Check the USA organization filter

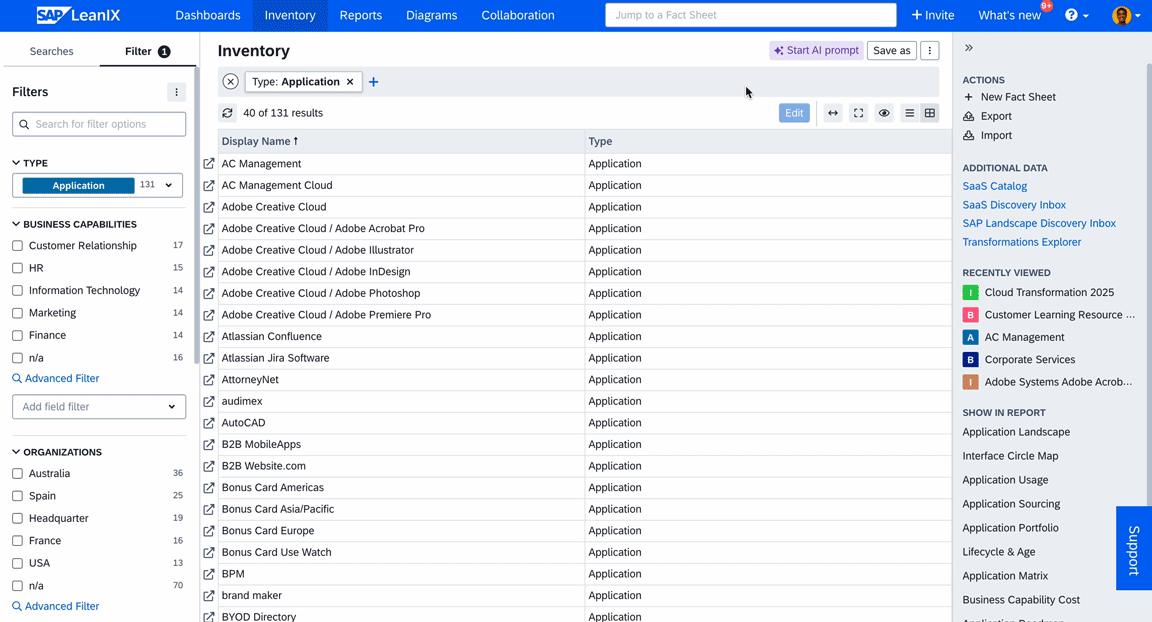(18, 563)
